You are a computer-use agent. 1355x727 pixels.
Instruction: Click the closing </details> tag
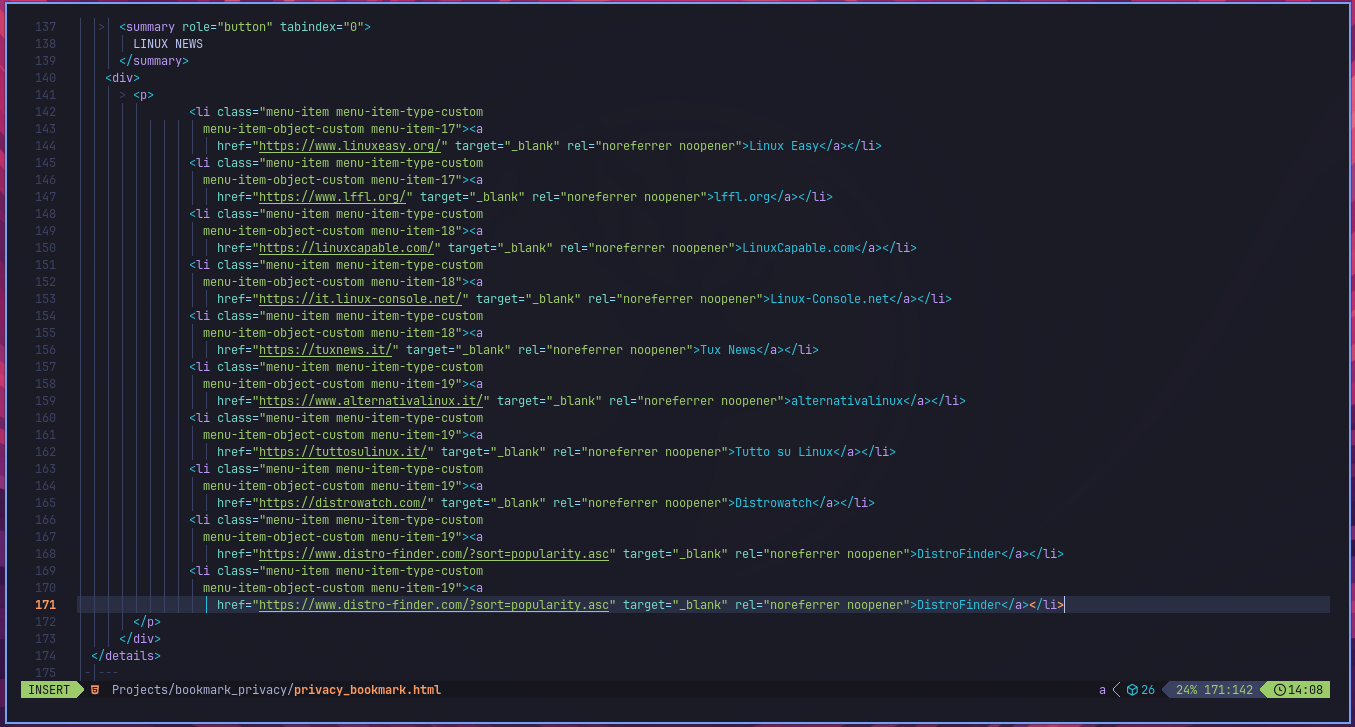[x=126, y=656]
